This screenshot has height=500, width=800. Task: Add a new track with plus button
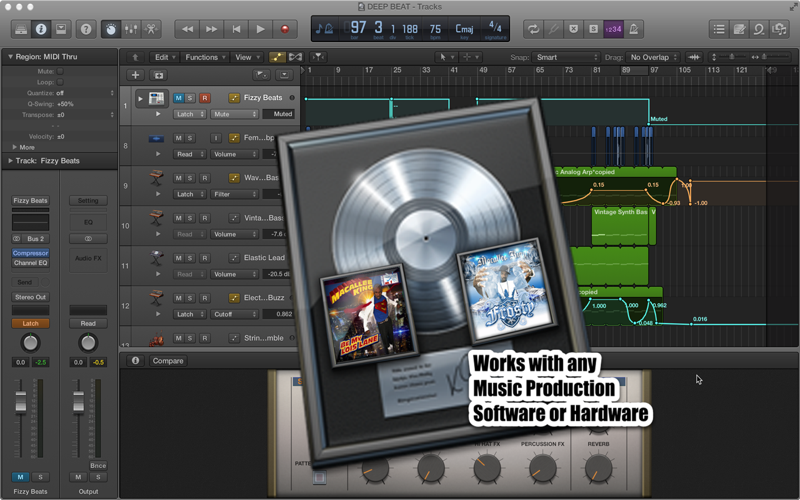pos(135,75)
